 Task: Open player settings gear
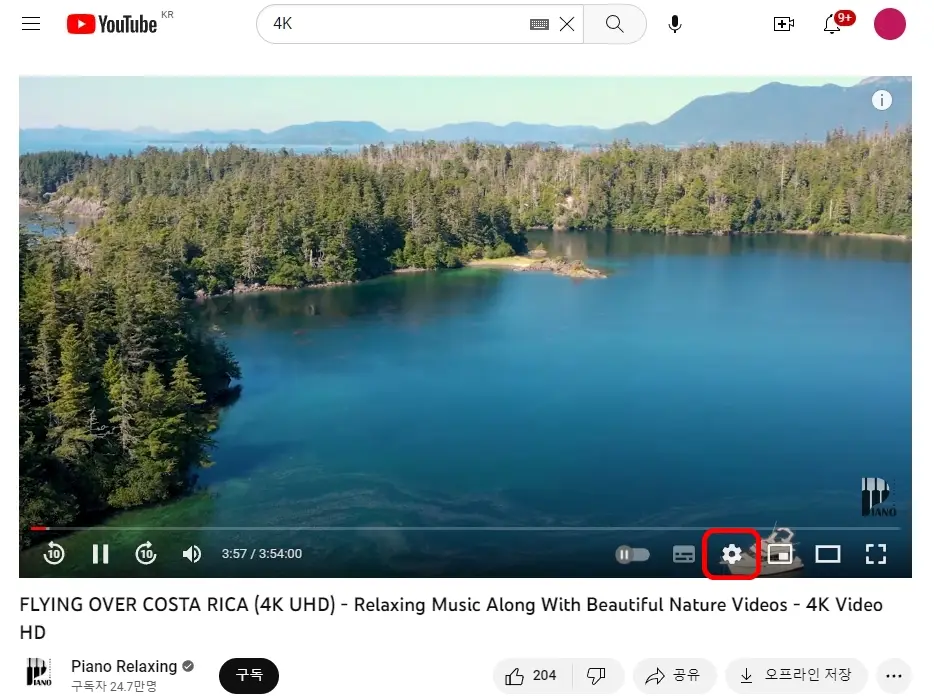point(731,554)
